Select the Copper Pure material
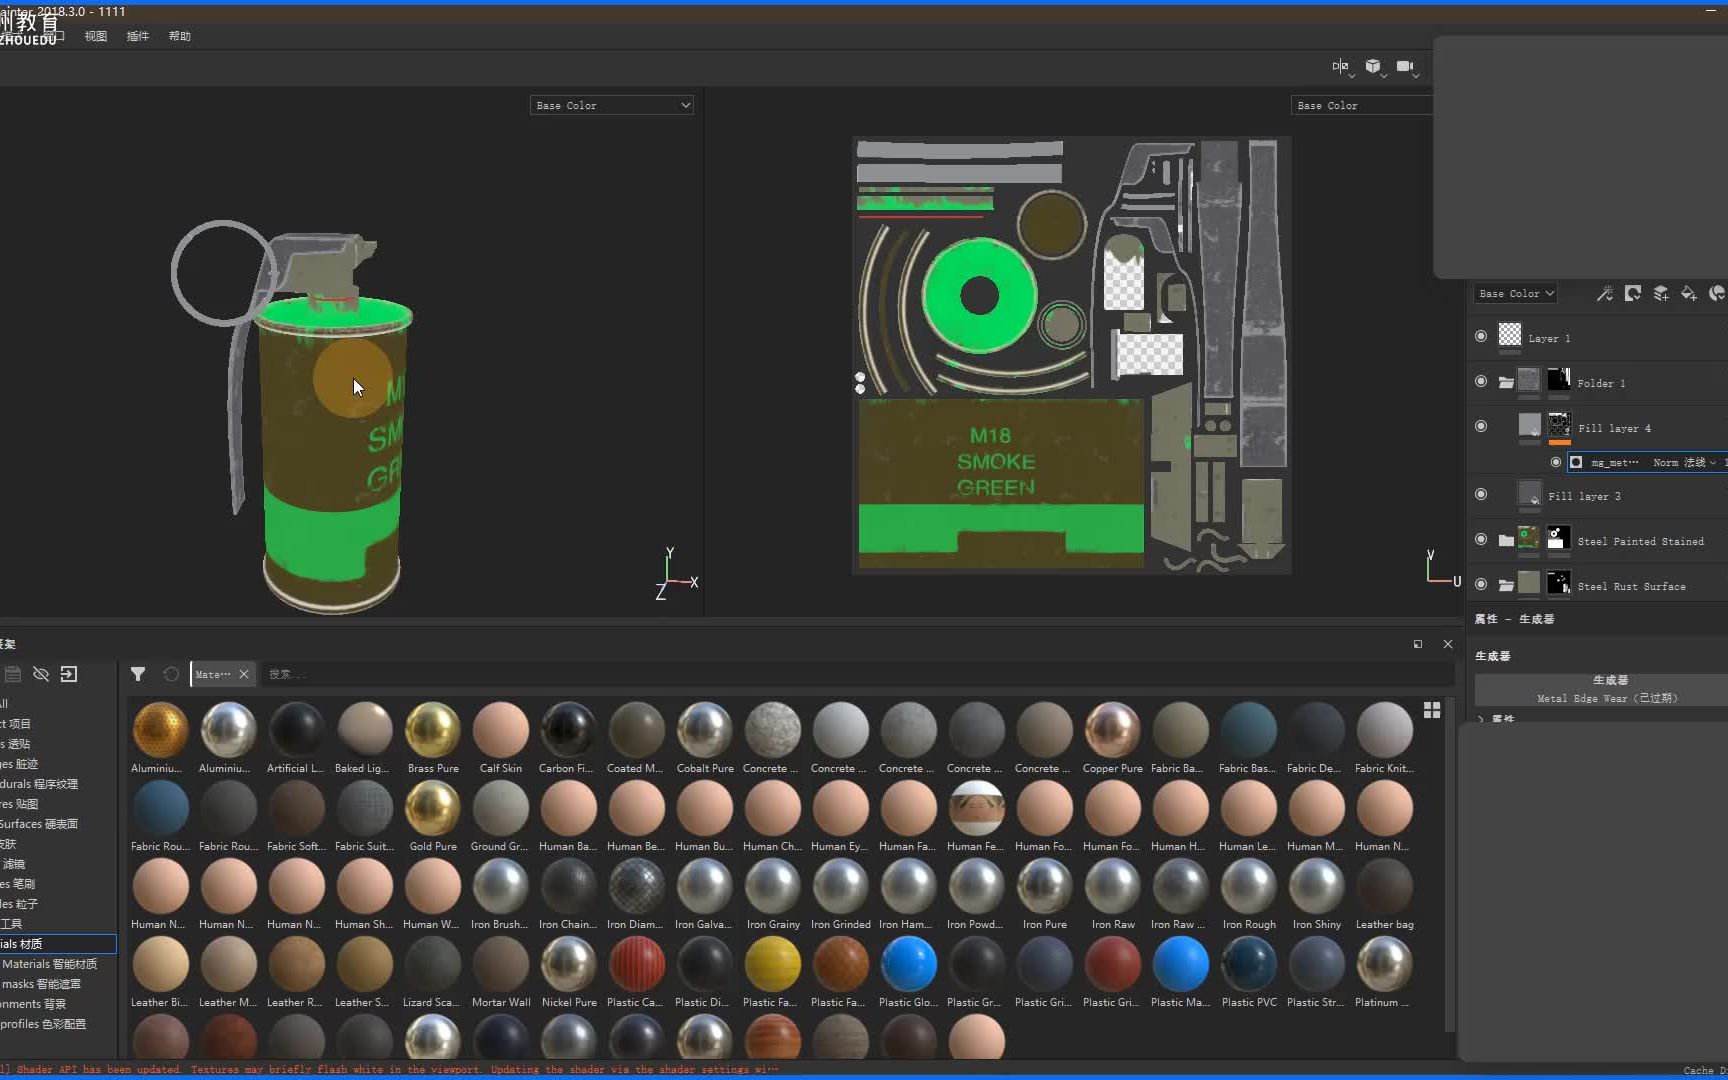 tap(1112, 738)
